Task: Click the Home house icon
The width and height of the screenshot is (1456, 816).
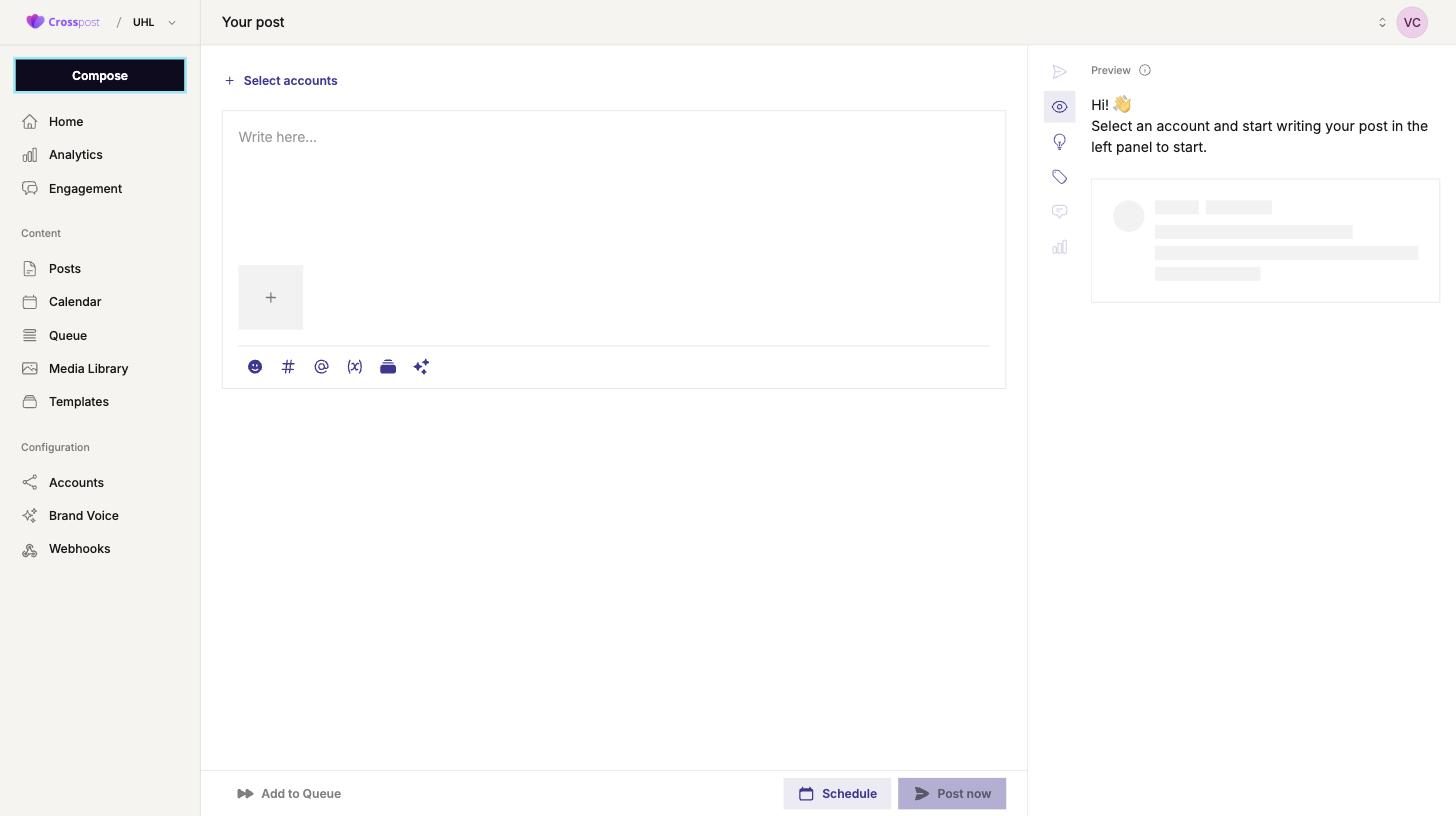Action: coord(30,122)
